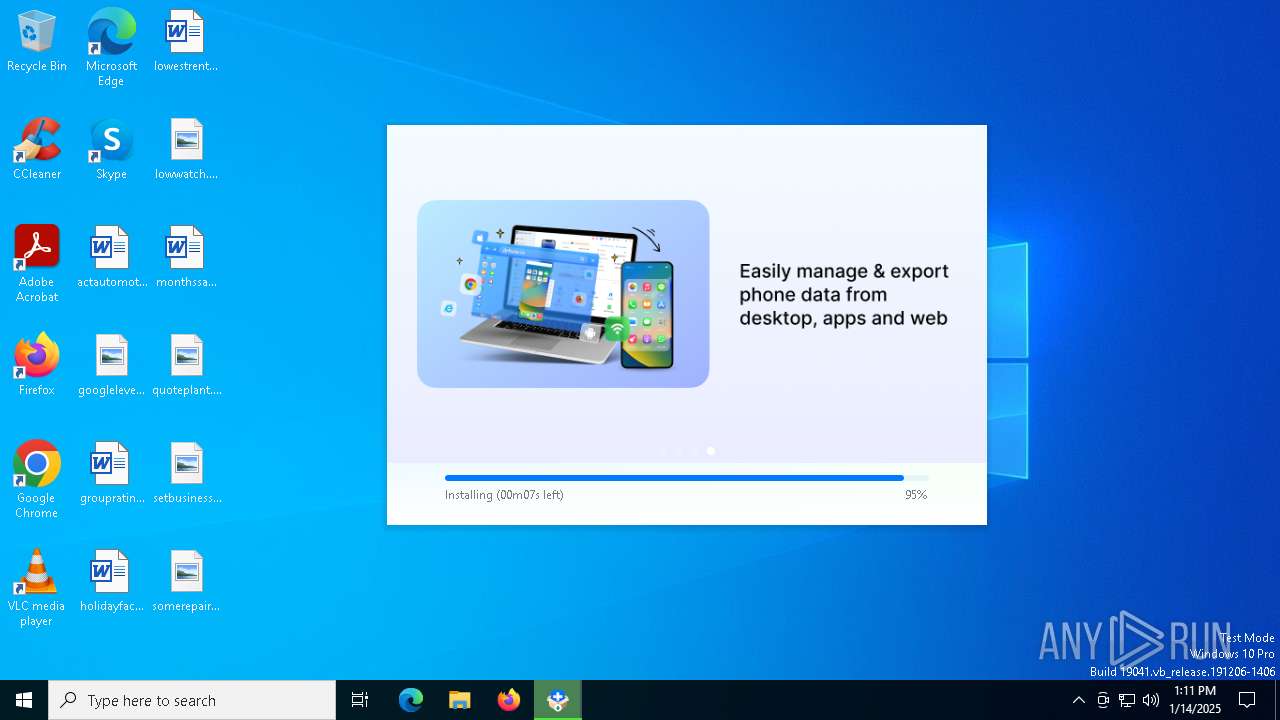Open the Firefox desktop shortcut
Screen dimensions: 1280x720
pos(37,365)
